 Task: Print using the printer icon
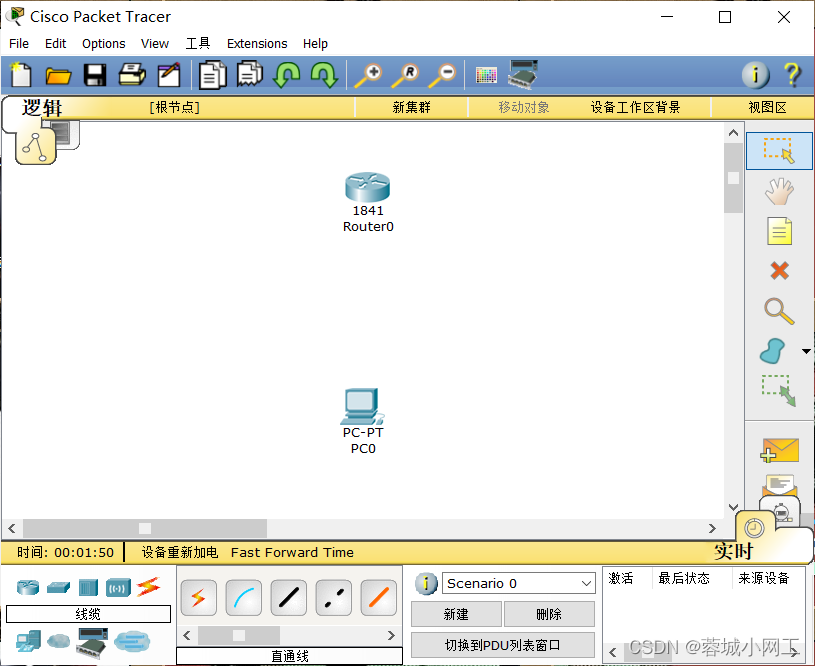[x=132, y=75]
